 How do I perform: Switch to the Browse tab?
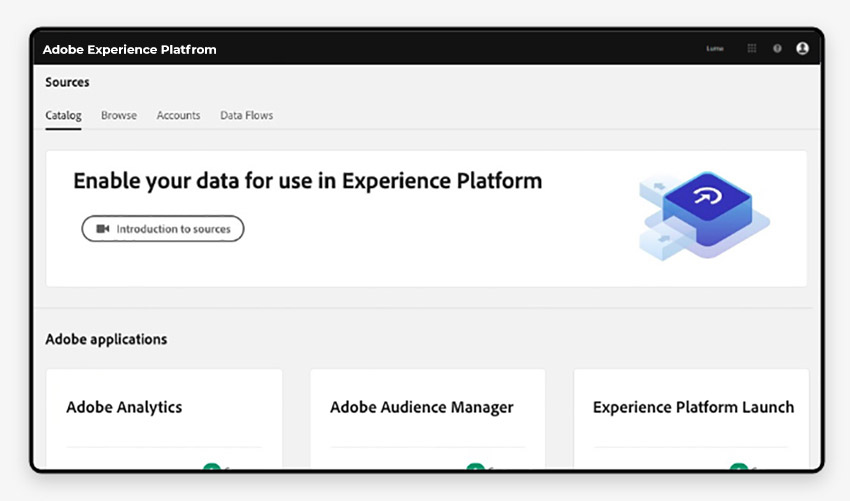[119, 115]
